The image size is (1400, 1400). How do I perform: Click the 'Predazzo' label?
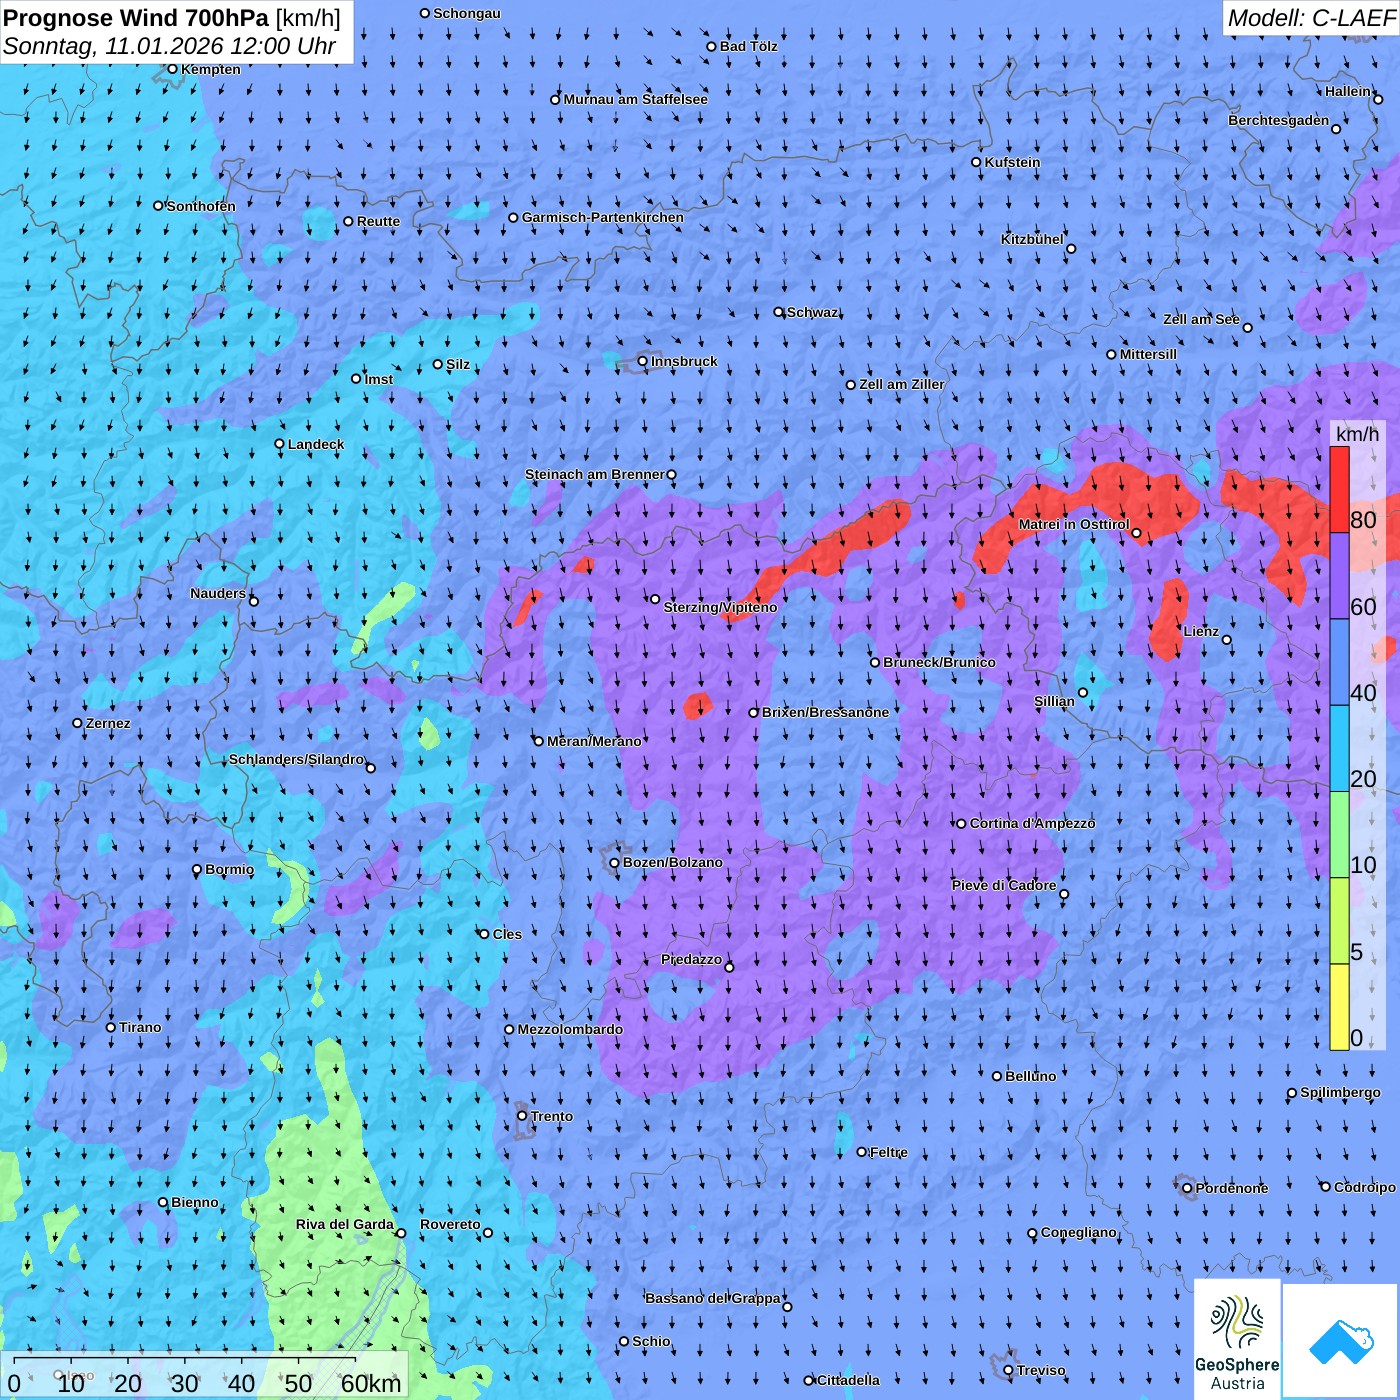point(692,959)
